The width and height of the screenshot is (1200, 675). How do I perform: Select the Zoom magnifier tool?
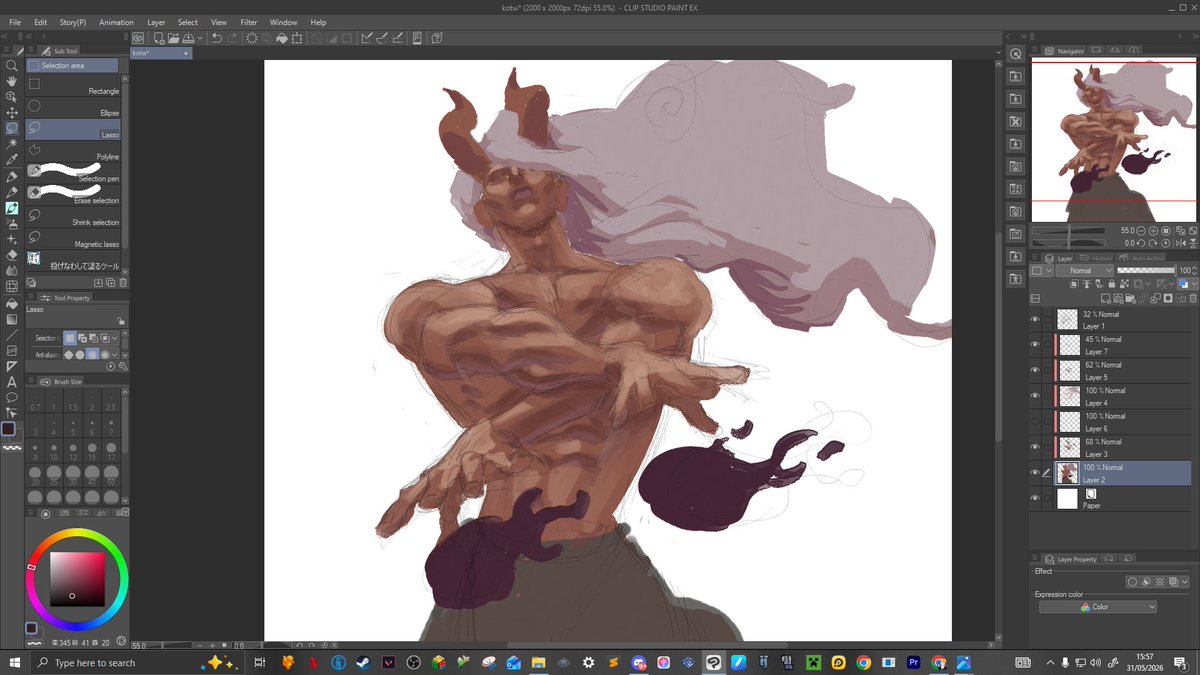11,65
